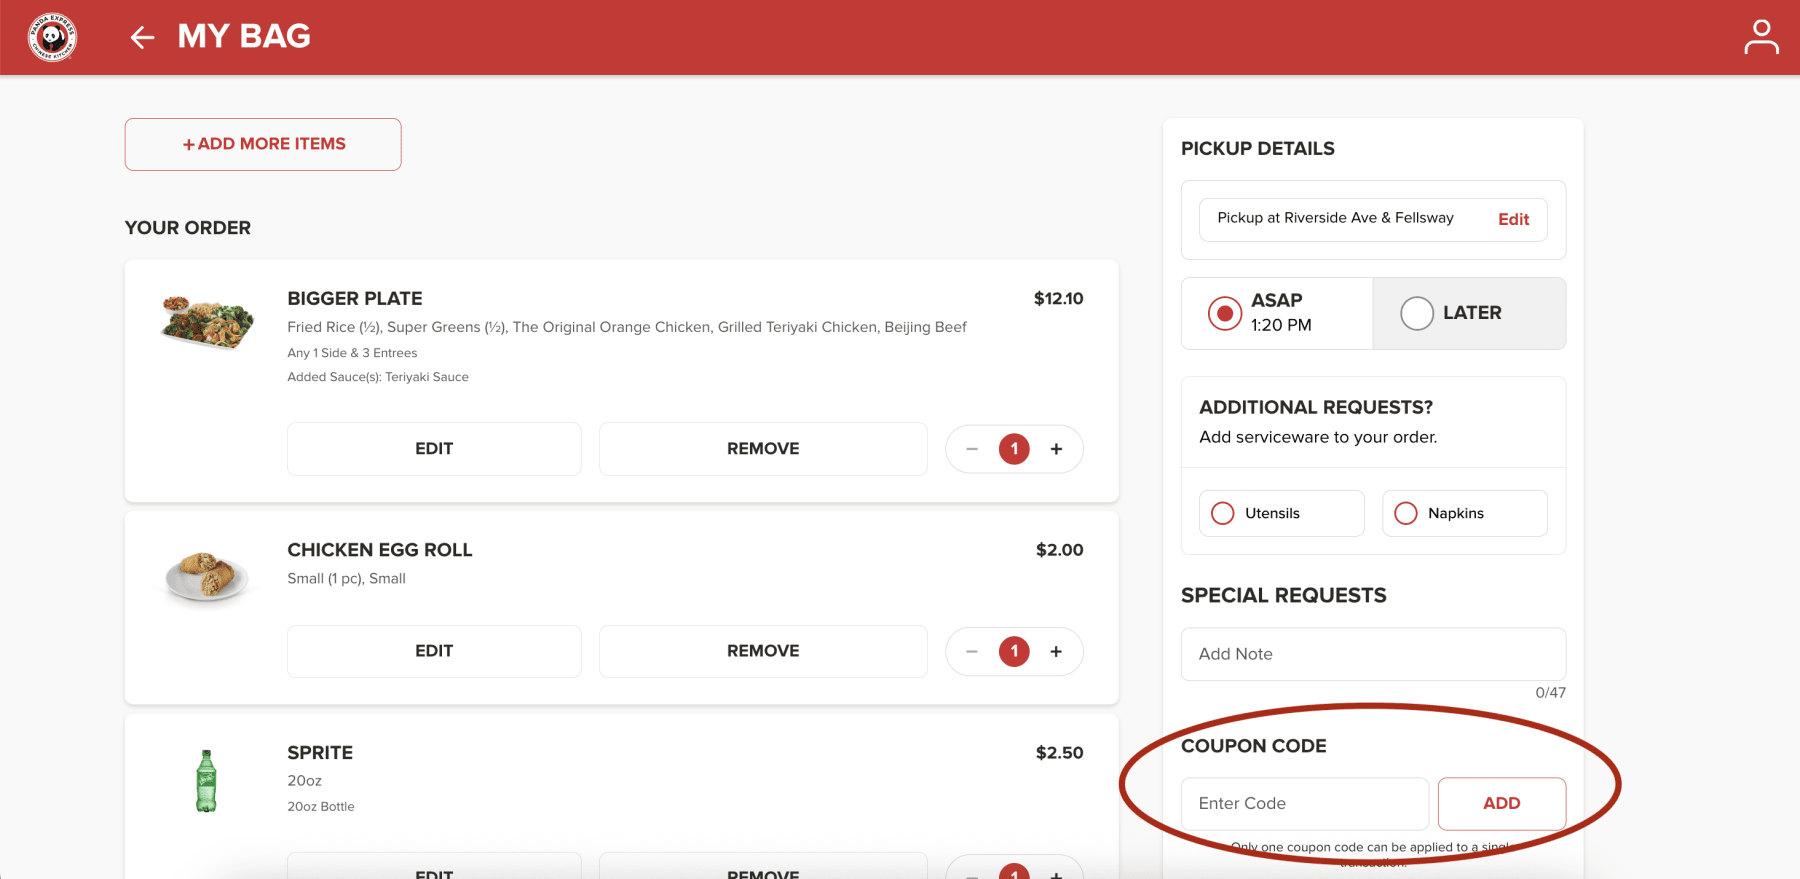Increase Bigger Plate quantity with plus

pos(1056,449)
